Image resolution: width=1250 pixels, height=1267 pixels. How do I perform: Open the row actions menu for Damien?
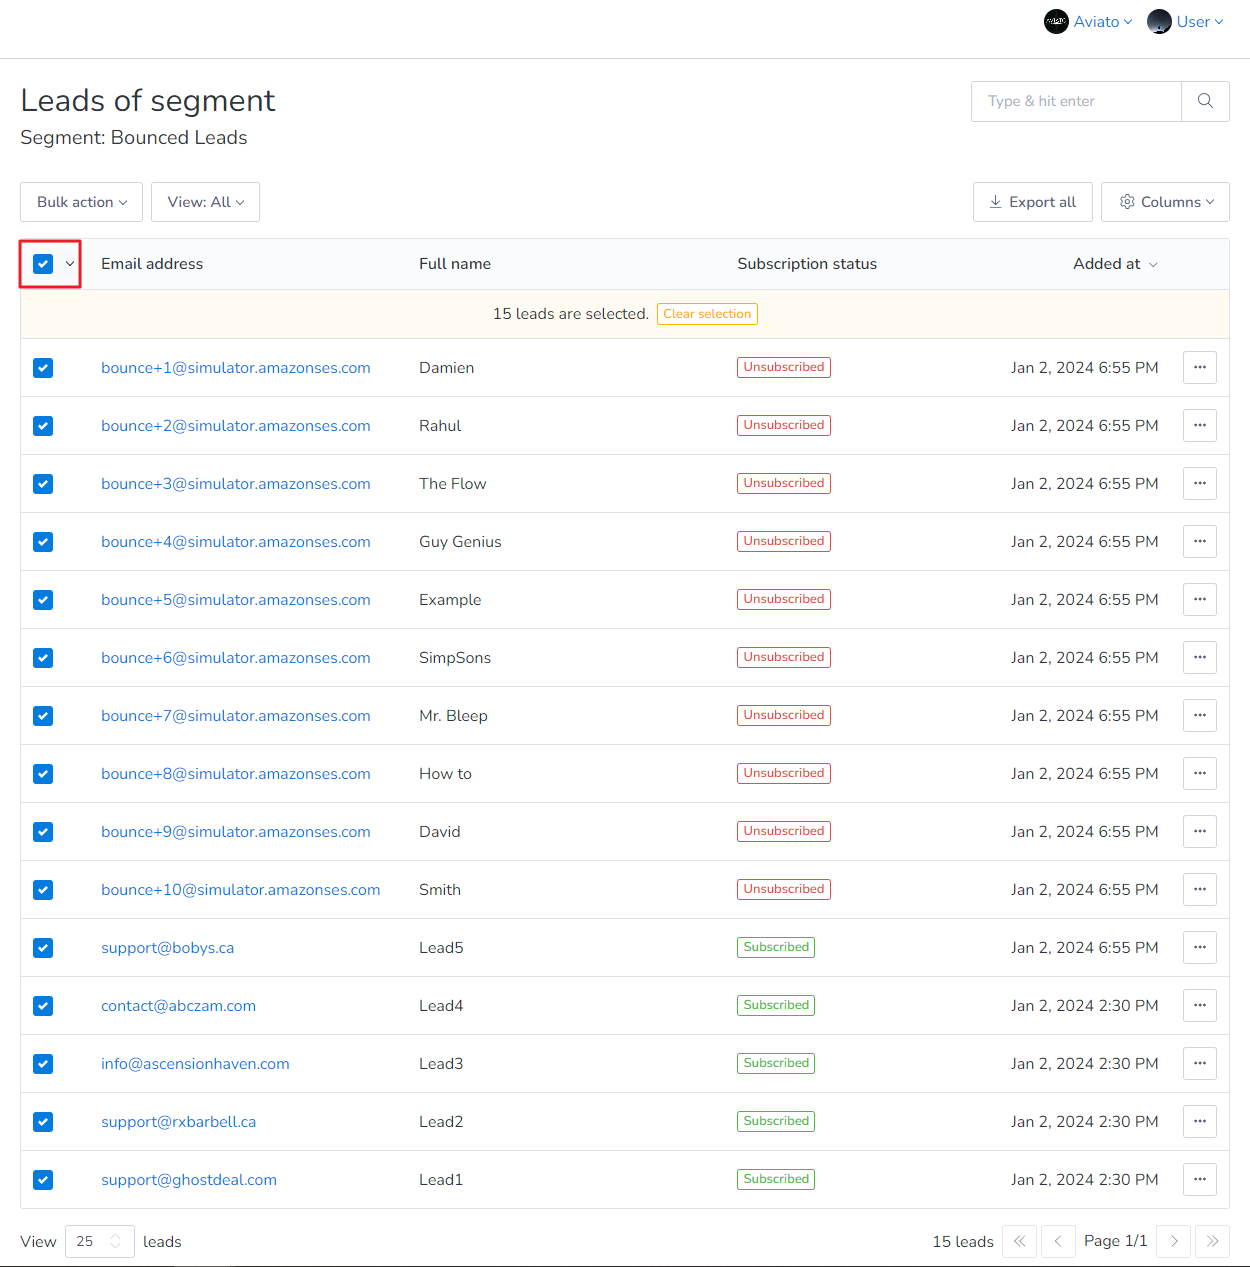(x=1199, y=367)
